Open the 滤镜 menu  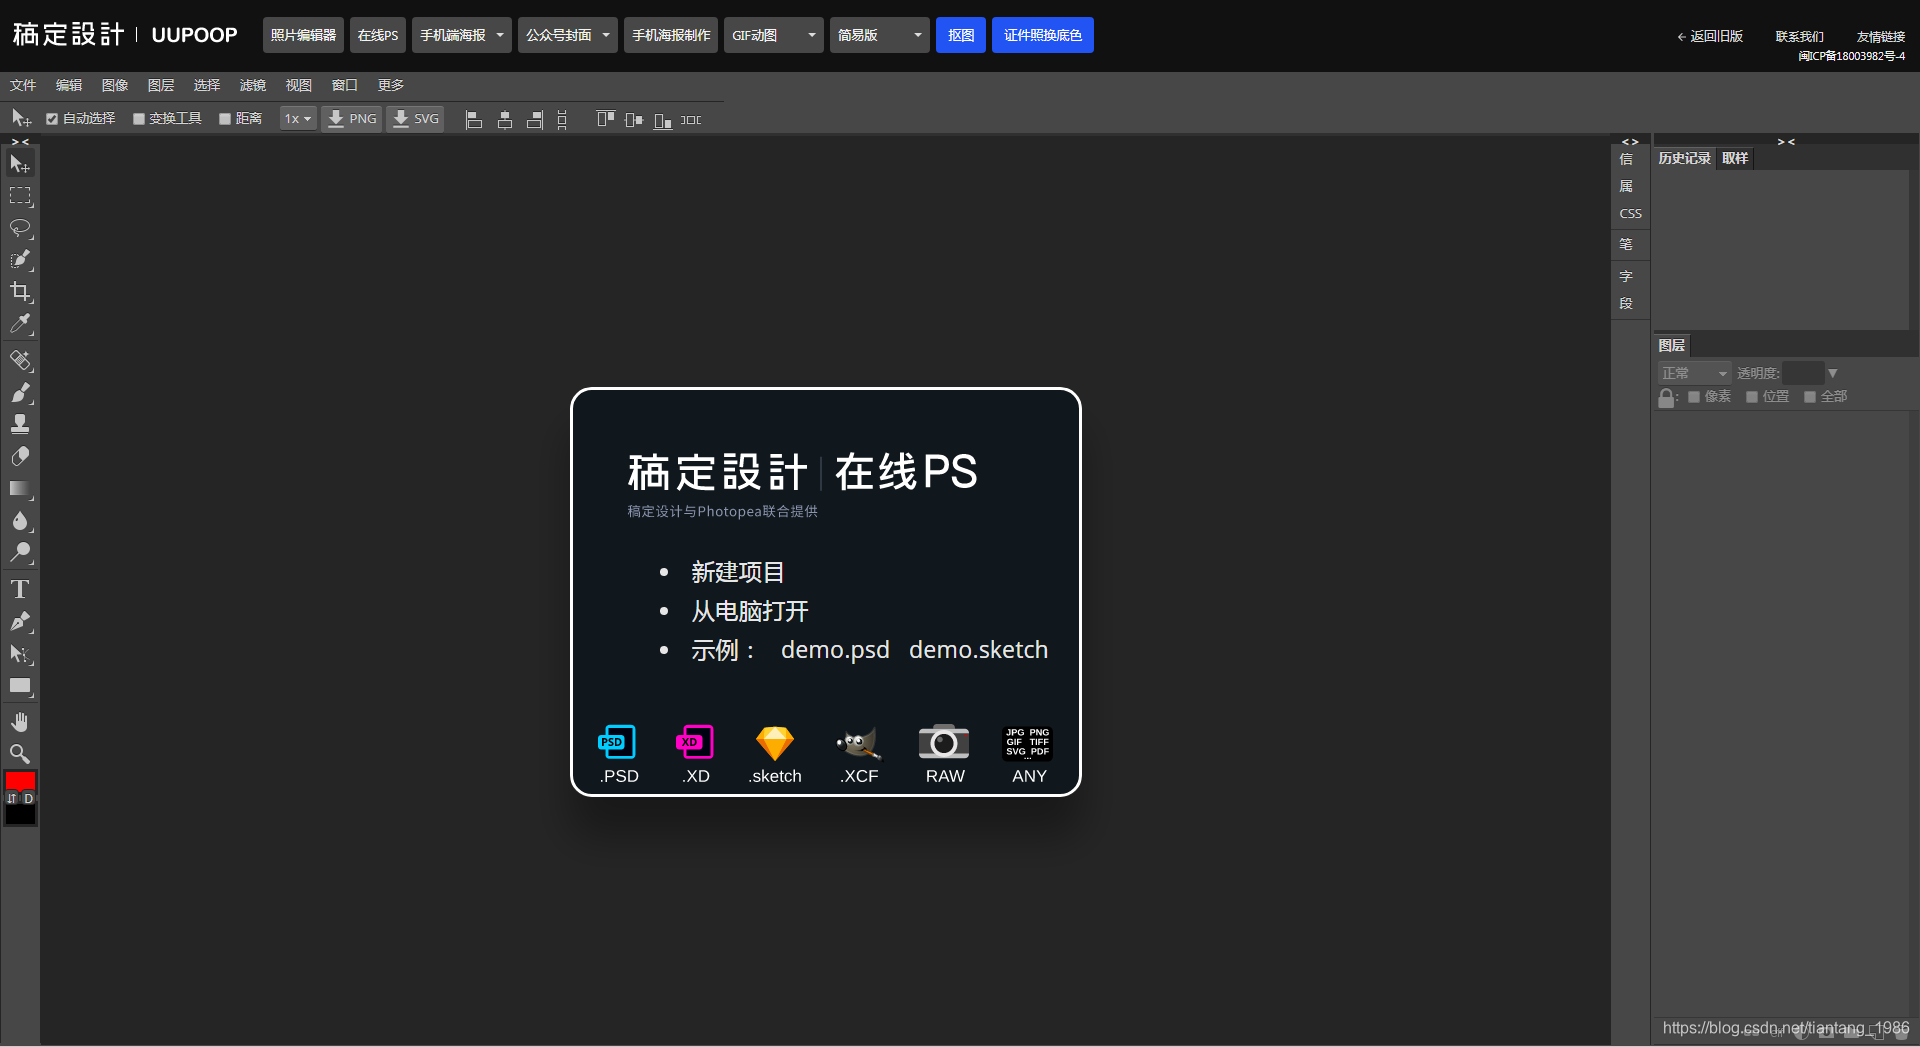pos(253,85)
